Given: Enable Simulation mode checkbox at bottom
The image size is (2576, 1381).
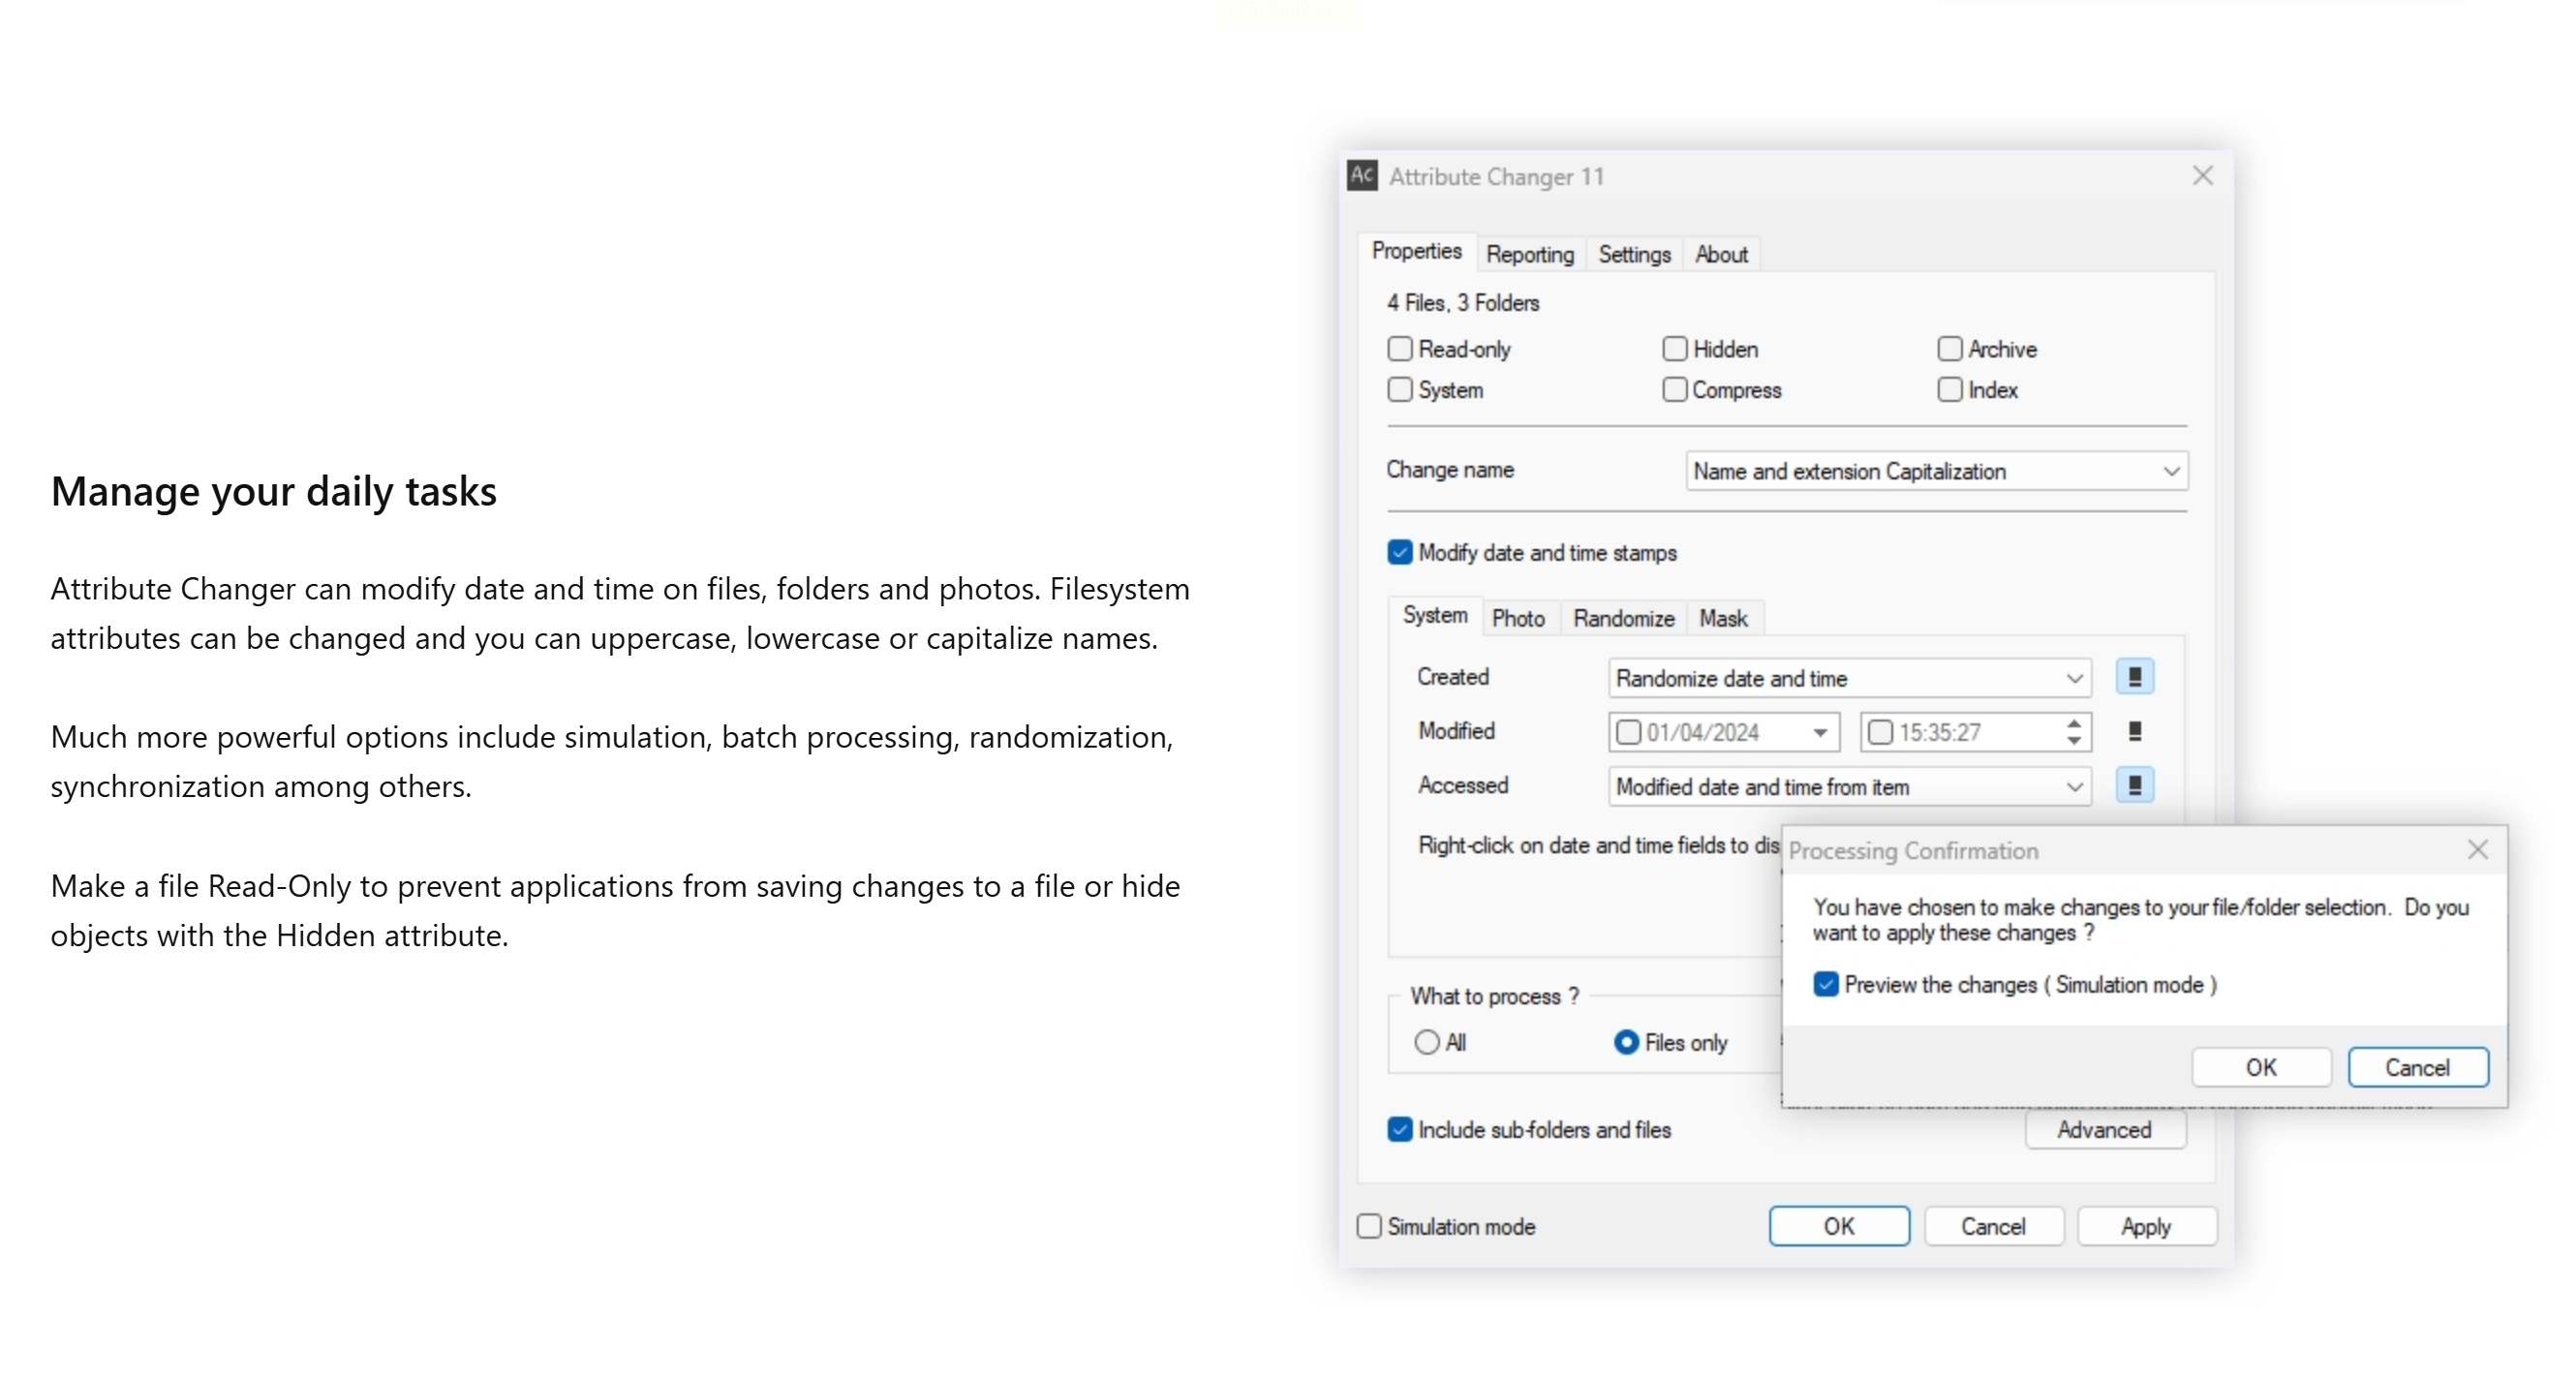Looking at the screenshot, I should (1368, 1227).
